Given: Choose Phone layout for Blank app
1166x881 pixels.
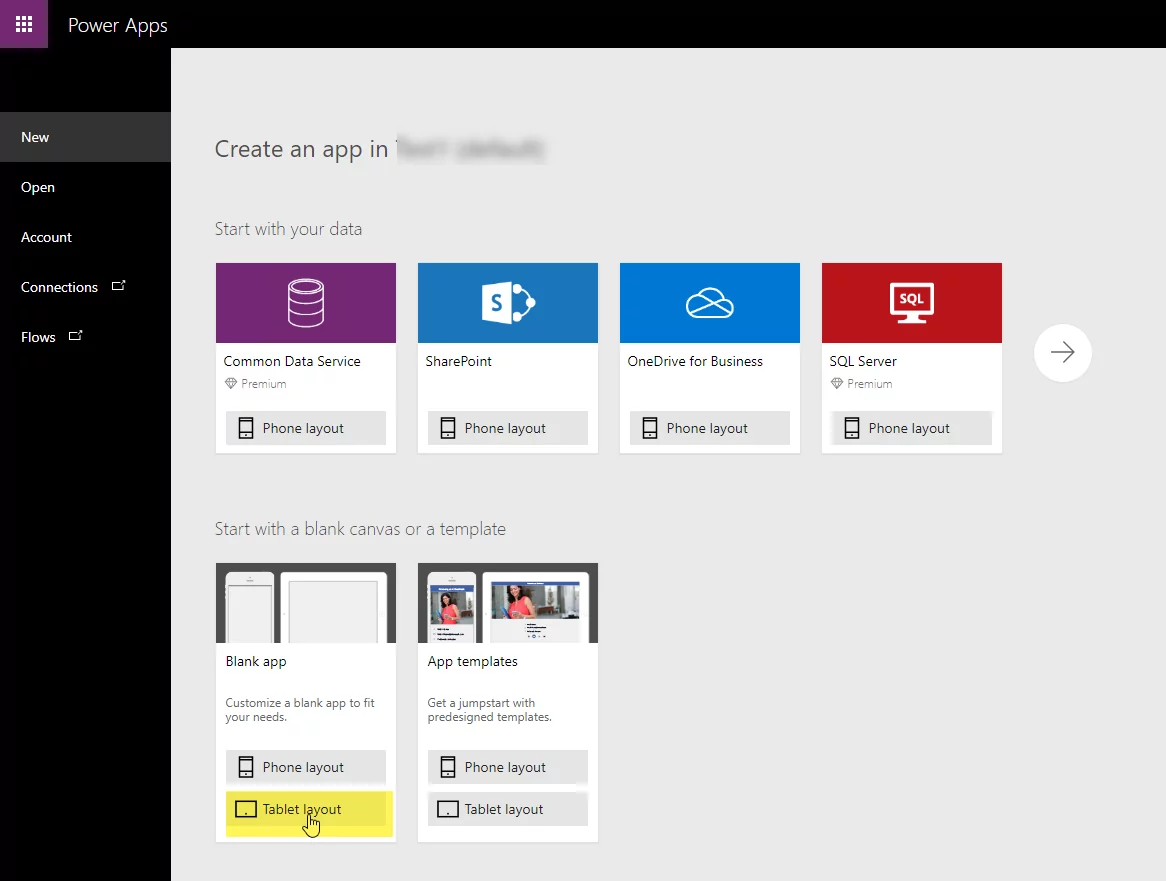Looking at the screenshot, I should [306, 767].
